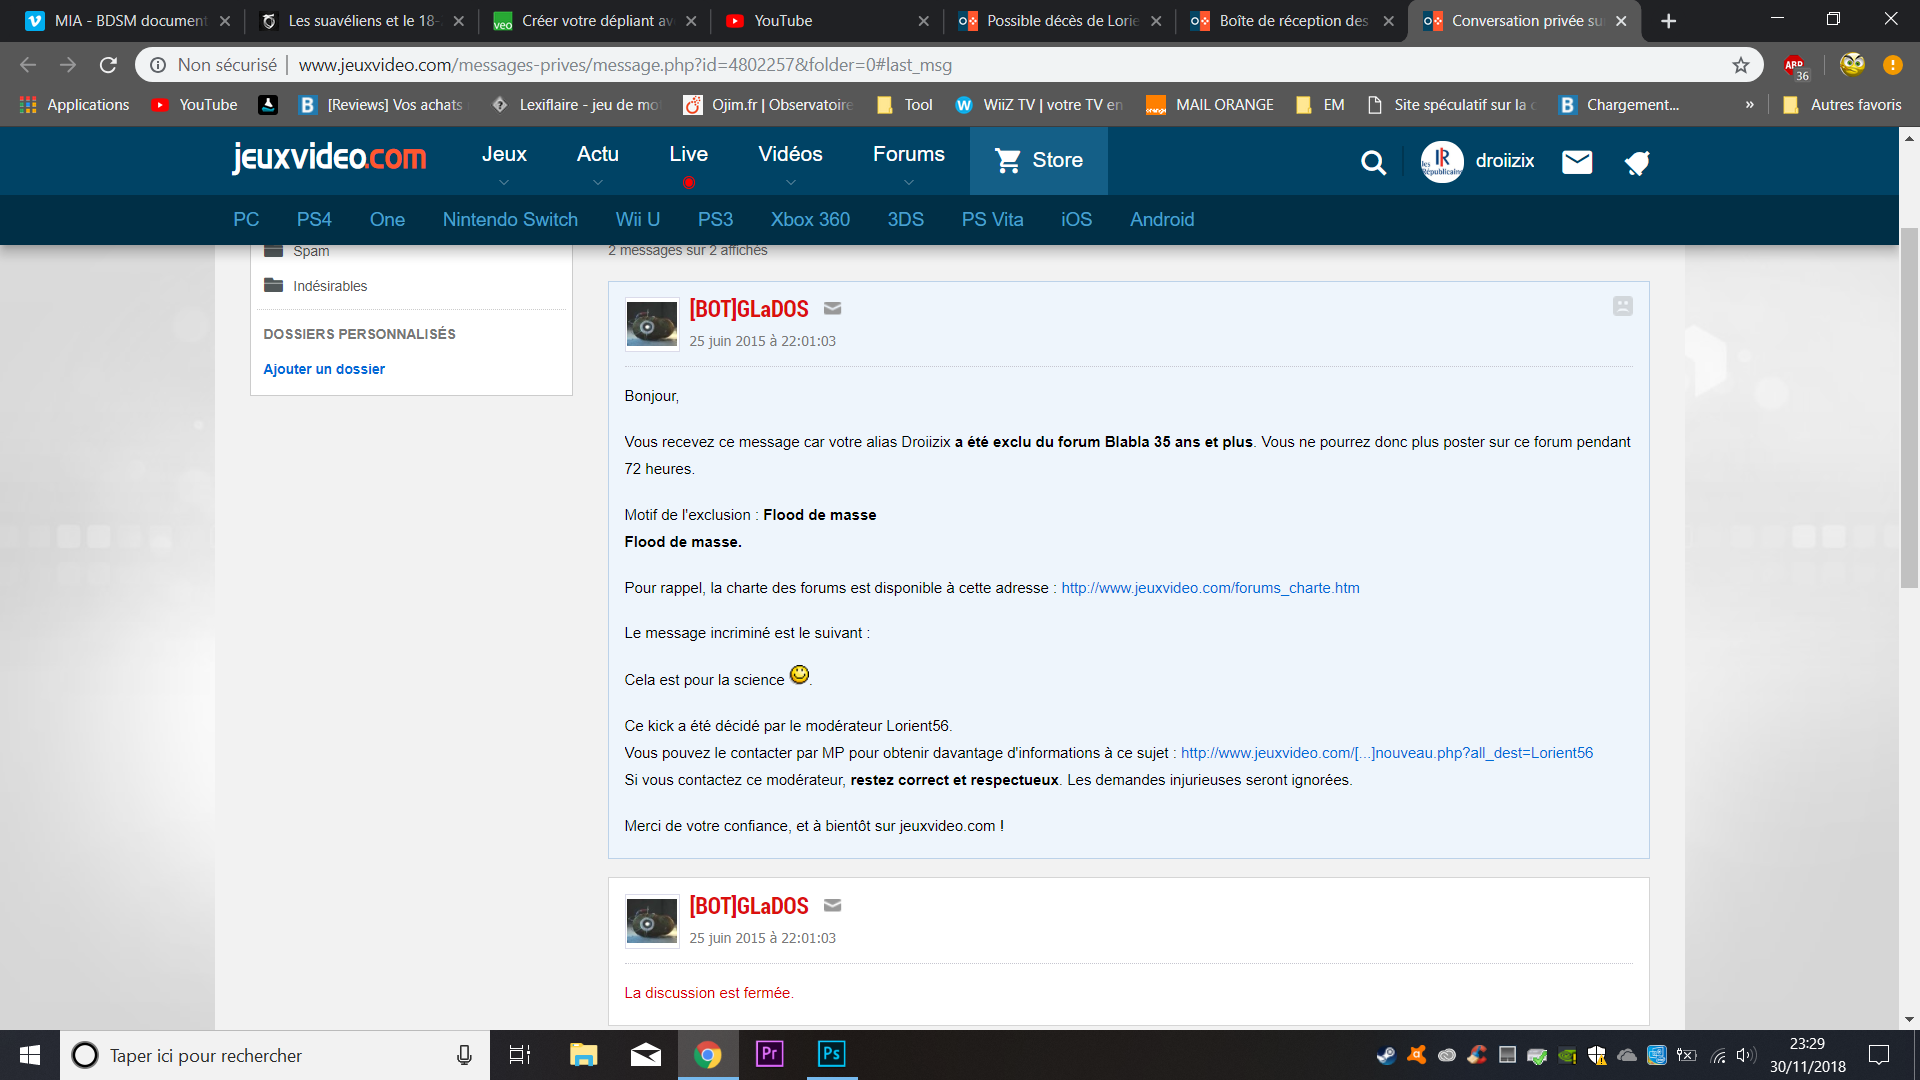Show hidden bookmarks via the overflow chevron

click(x=1749, y=105)
